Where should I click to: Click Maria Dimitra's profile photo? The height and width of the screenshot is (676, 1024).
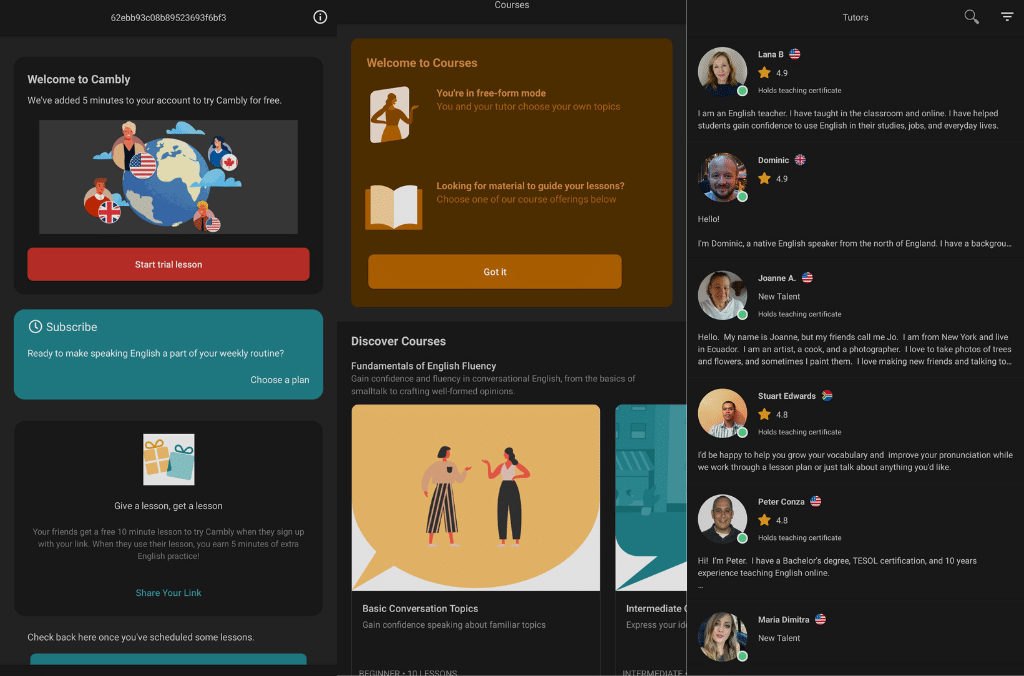click(722, 636)
